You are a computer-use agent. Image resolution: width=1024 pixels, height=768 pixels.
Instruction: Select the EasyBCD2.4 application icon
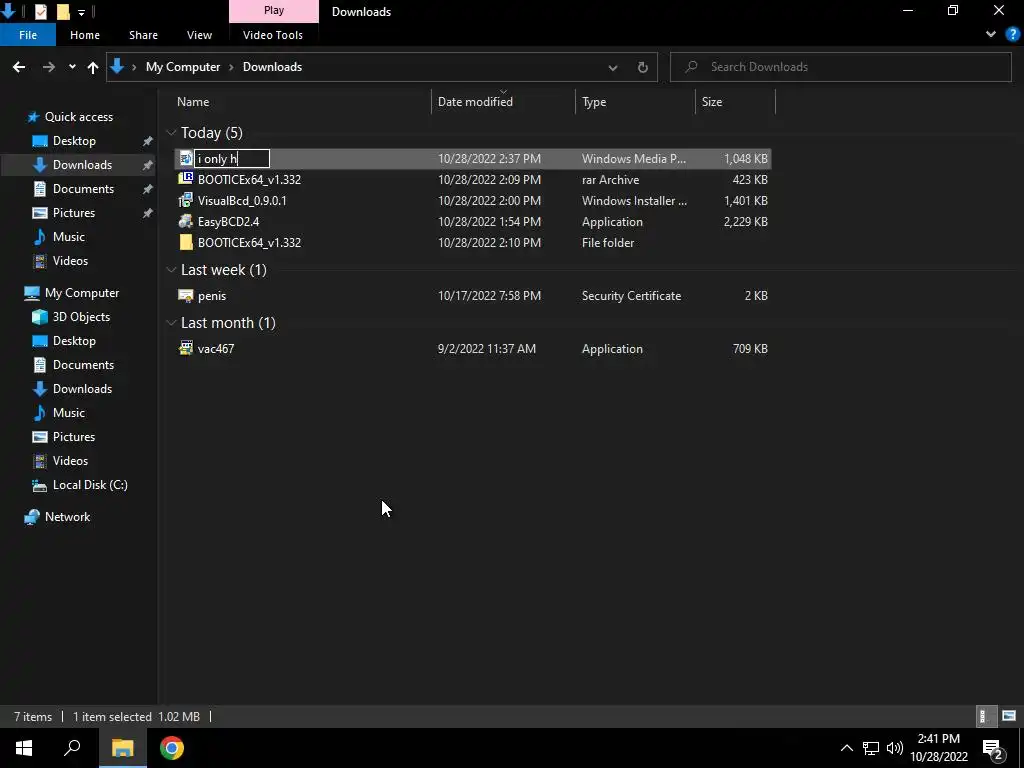pos(185,221)
